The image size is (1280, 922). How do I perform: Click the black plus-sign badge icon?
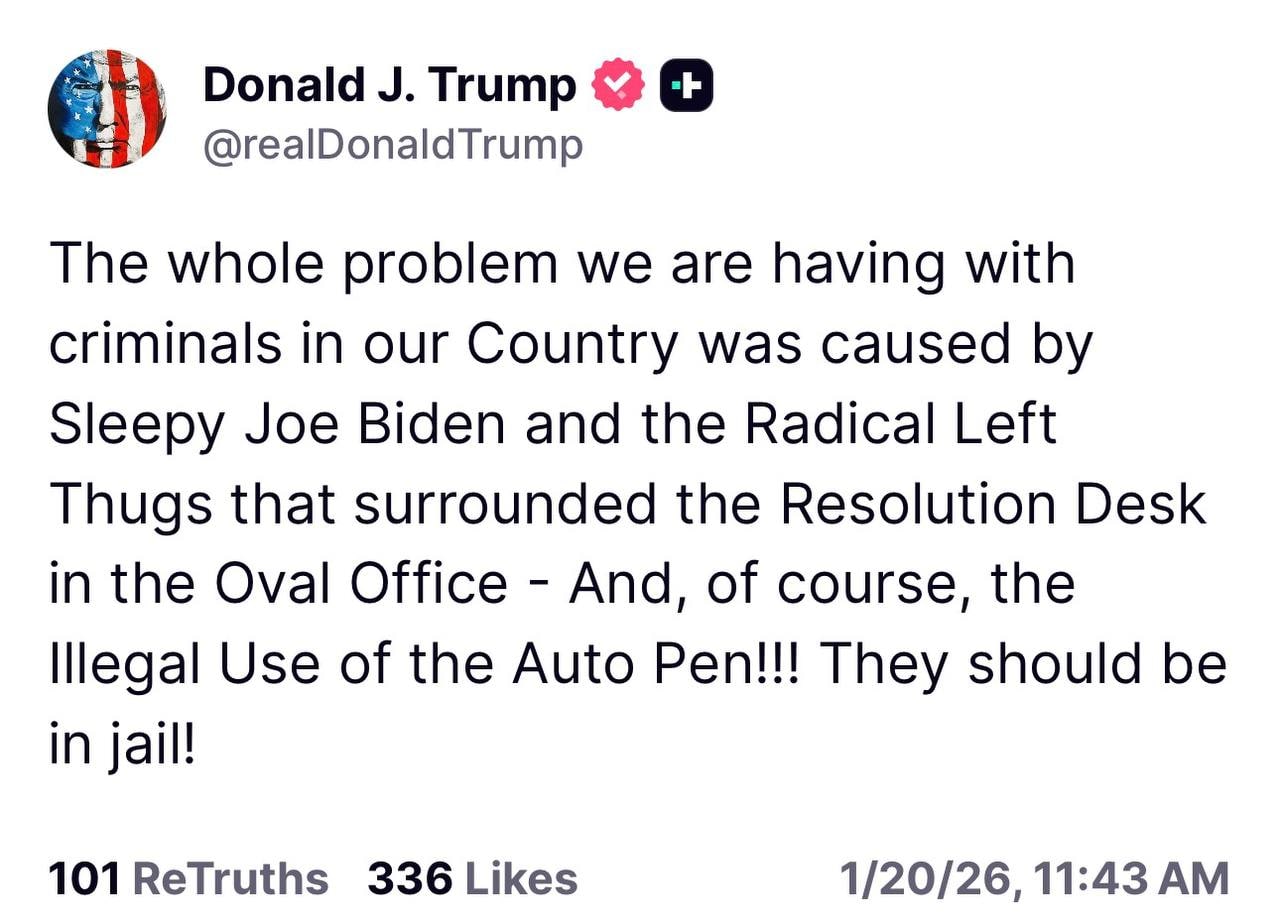pyautogui.click(x=687, y=87)
